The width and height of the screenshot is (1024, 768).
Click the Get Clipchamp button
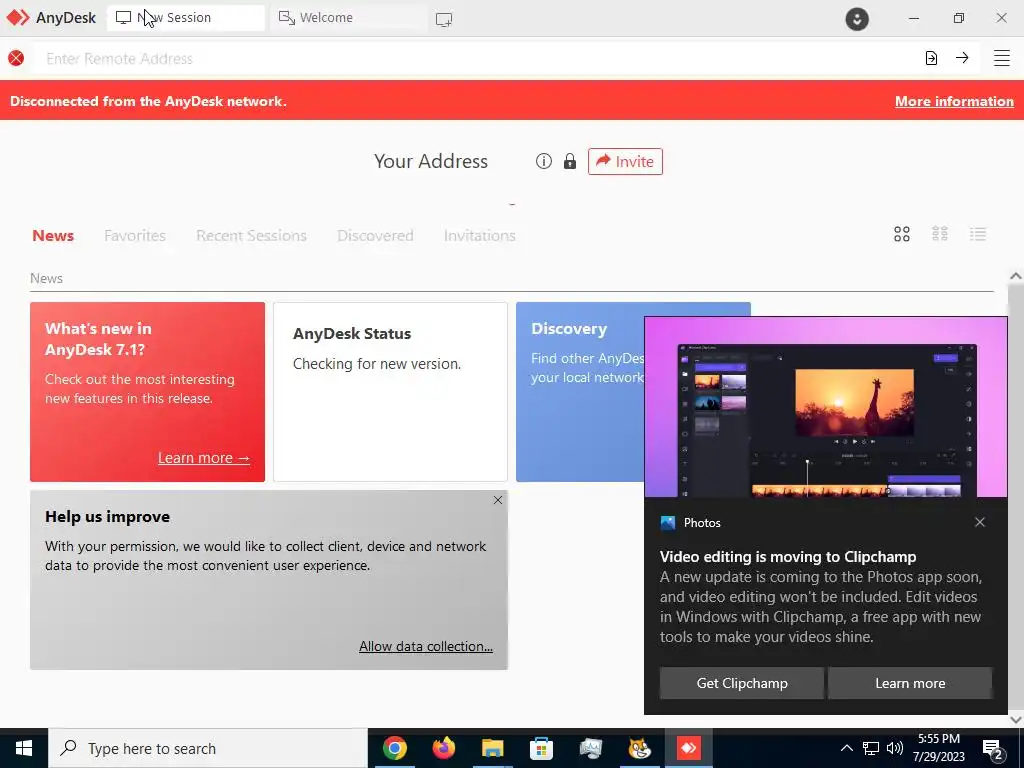tap(742, 683)
